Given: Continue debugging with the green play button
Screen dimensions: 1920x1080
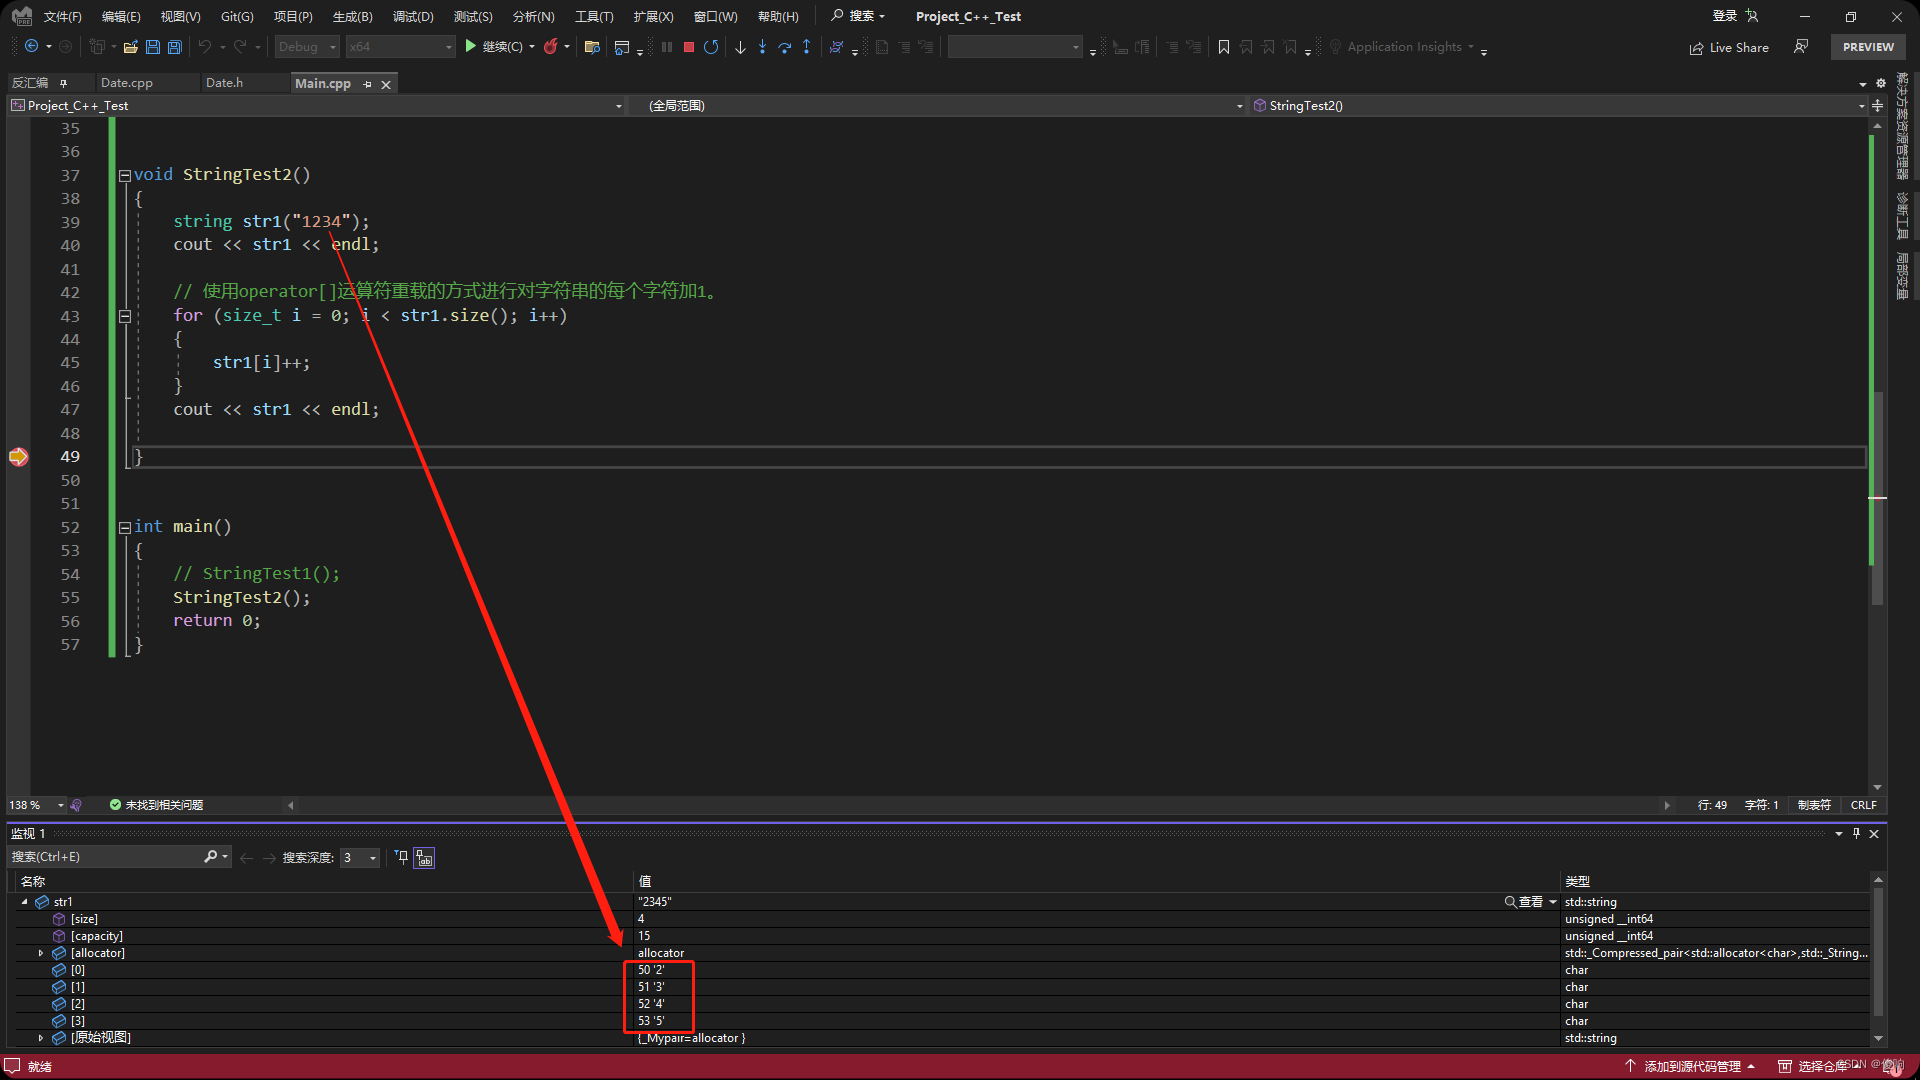Looking at the screenshot, I should pyautogui.click(x=470, y=47).
